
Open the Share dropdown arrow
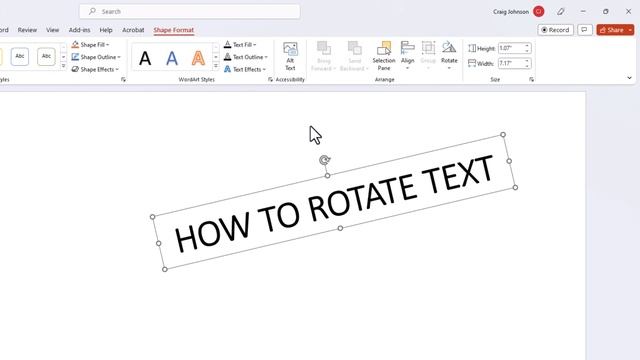pos(630,30)
